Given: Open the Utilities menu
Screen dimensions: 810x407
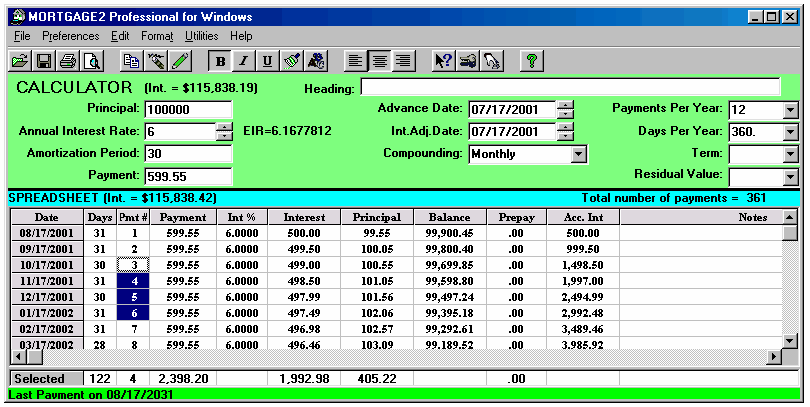Looking at the screenshot, I should pyautogui.click(x=201, y=36).
